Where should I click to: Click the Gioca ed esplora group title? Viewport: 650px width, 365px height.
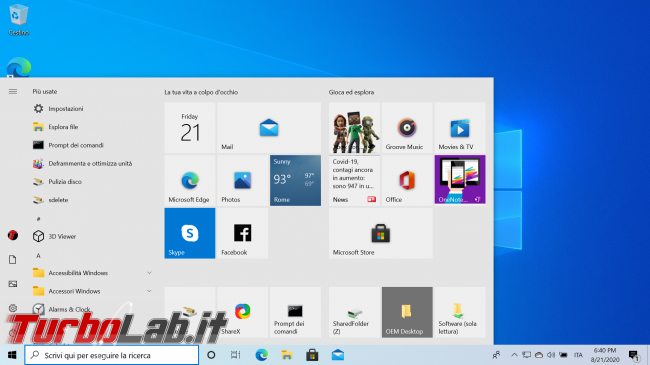tap(352, 92)
